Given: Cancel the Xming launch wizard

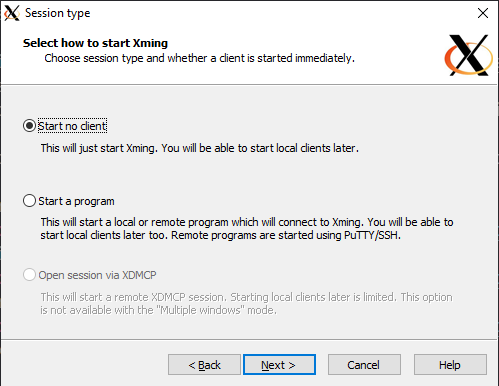Looking at the screenshot, I should (364, 365).
